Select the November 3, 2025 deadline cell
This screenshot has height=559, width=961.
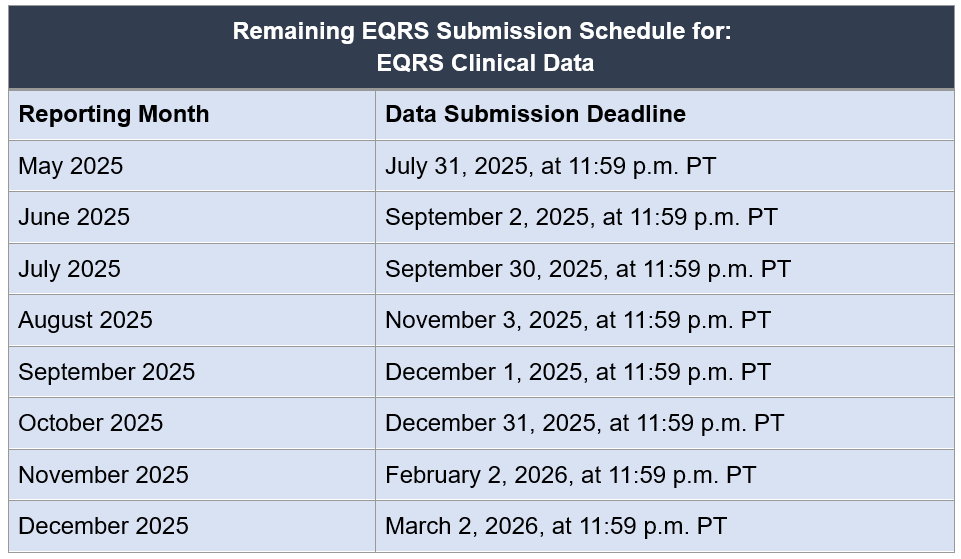pos(665,320)
